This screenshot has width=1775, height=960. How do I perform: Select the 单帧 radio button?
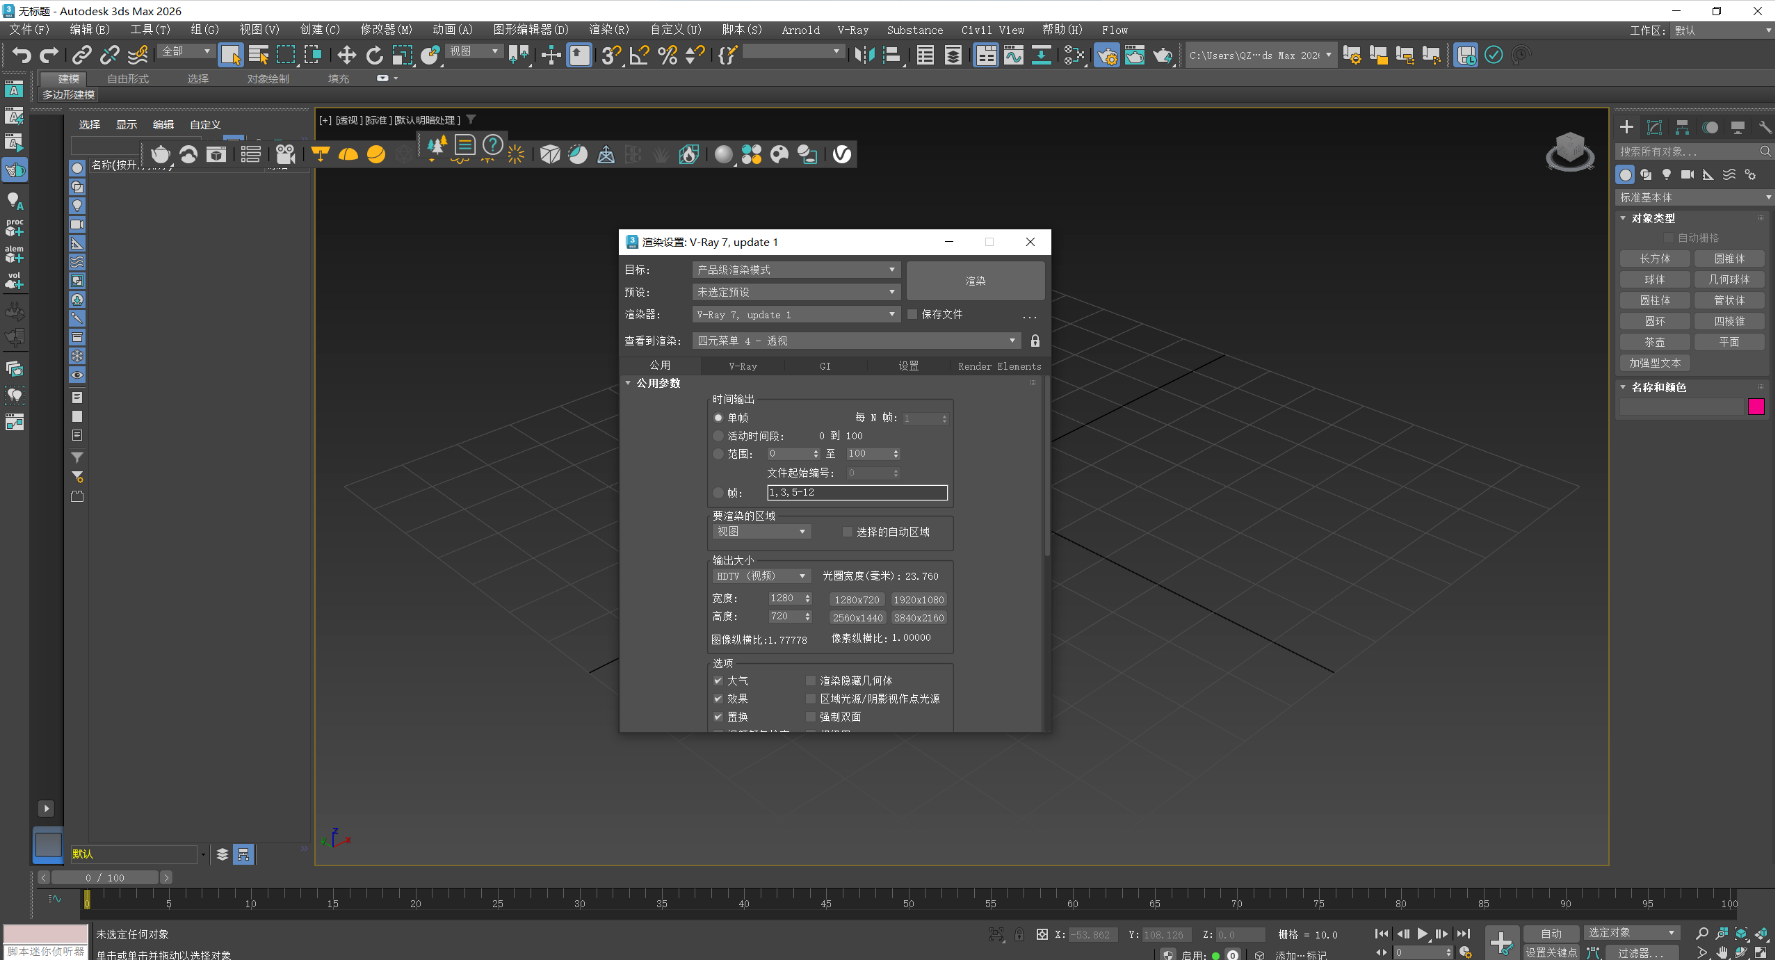(718, 418)
